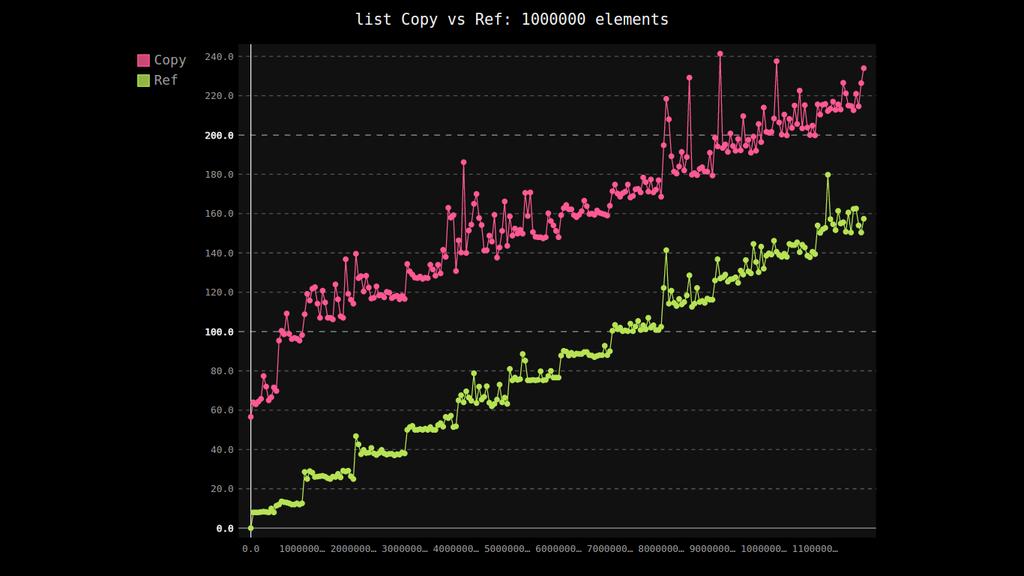
Task: Click the green Ref origin point at 0.0
Action: click(251, 528)
